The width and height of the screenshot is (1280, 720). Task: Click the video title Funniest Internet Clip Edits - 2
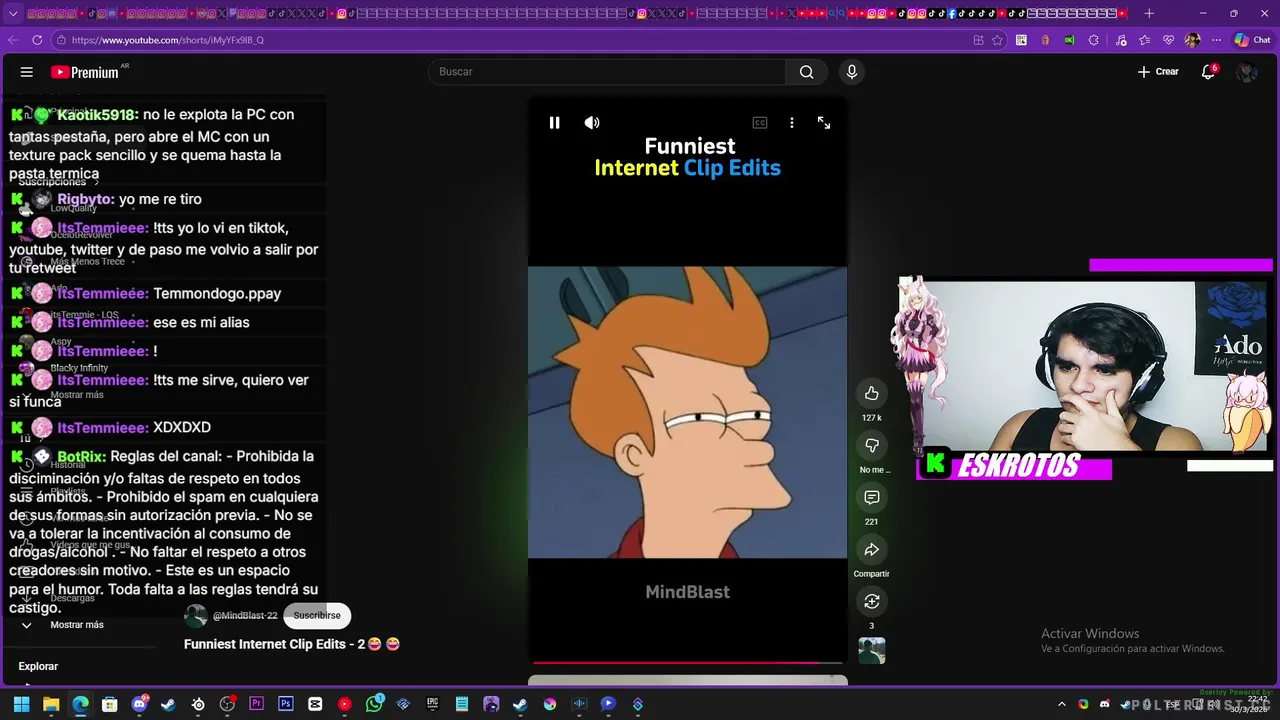tap(292, 645)
